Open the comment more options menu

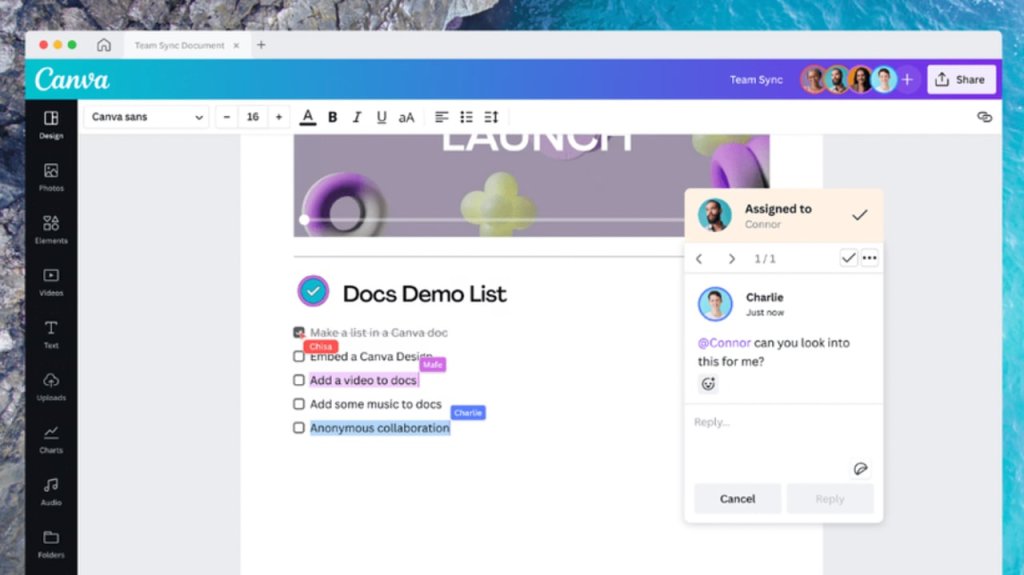[869, 258]
